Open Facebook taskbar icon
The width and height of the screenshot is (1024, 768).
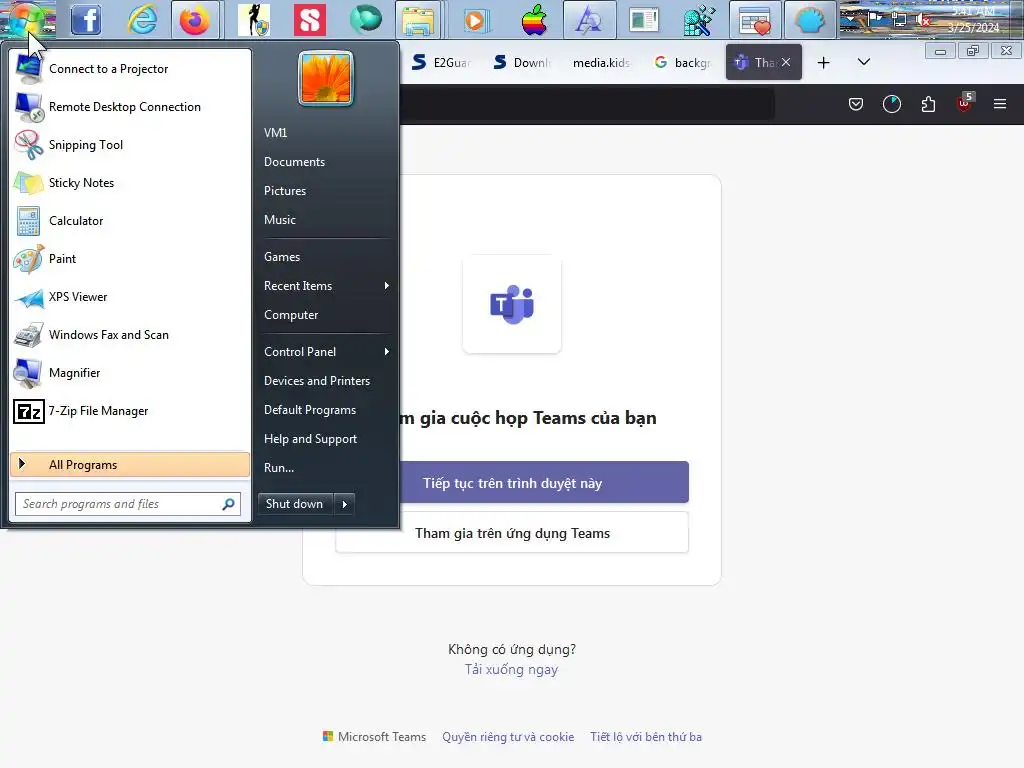click(86, 20)
